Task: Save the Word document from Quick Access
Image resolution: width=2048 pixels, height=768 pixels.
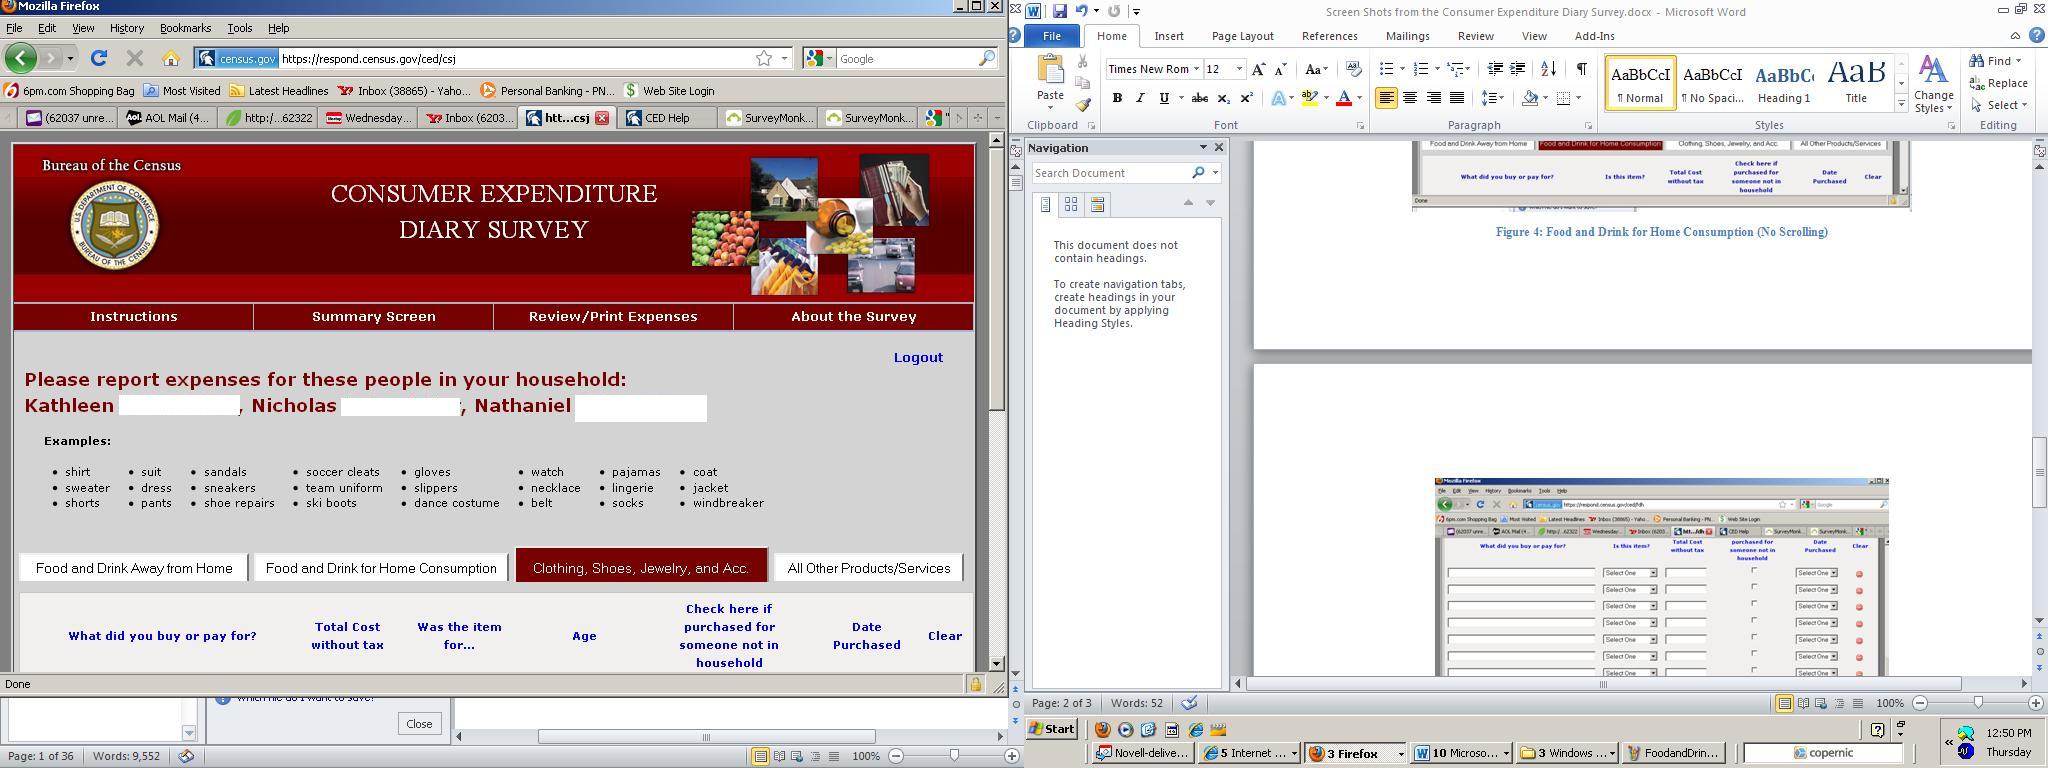Action: 1059,12
